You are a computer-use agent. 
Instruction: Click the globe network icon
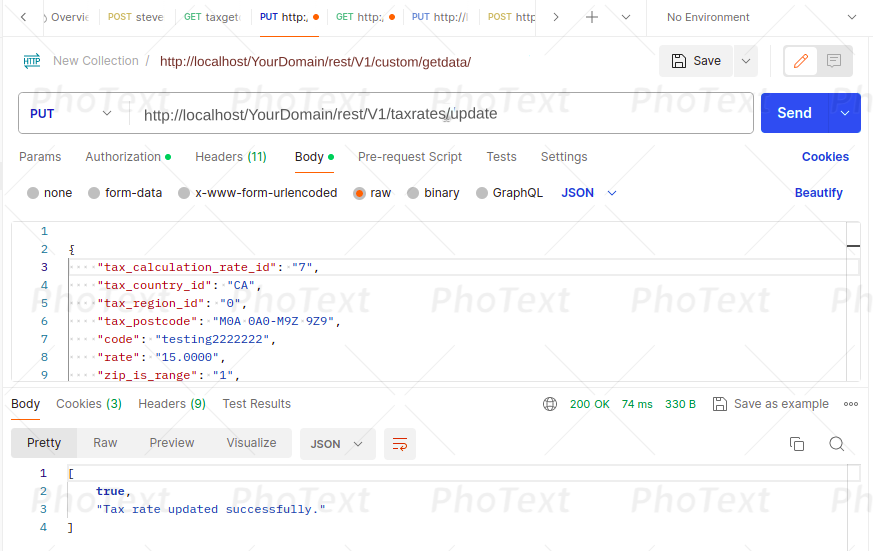click(x=550, y=404)
